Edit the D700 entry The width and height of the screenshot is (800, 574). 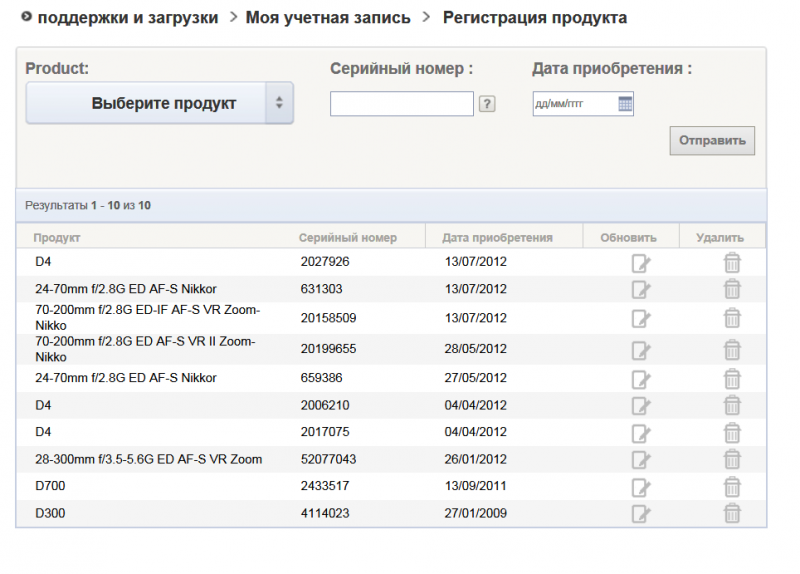click(x=641, y=487)
